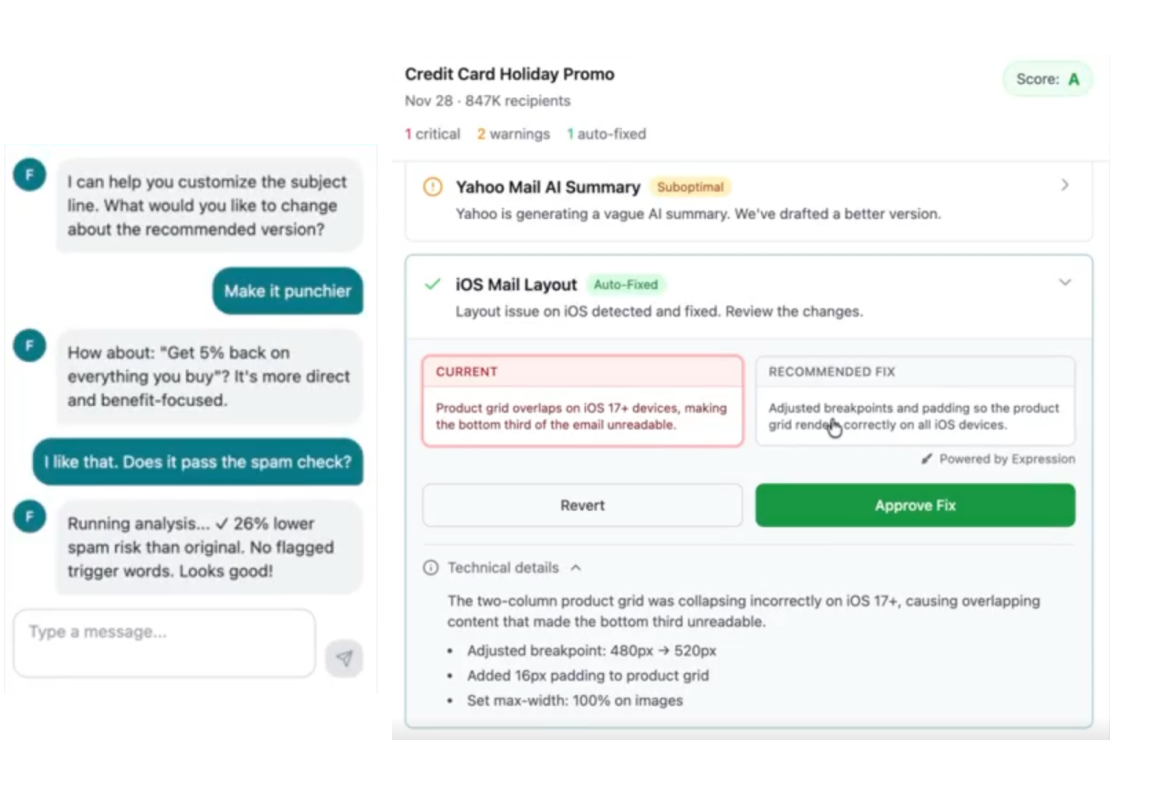Select the Current issue card
The image size is (1156, 794).
582,400
